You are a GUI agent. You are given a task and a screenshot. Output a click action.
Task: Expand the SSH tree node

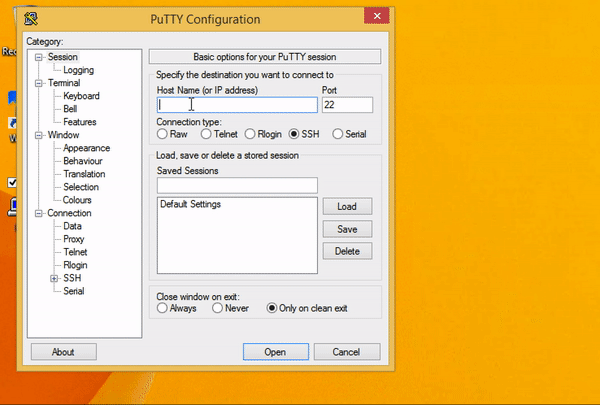54,278
